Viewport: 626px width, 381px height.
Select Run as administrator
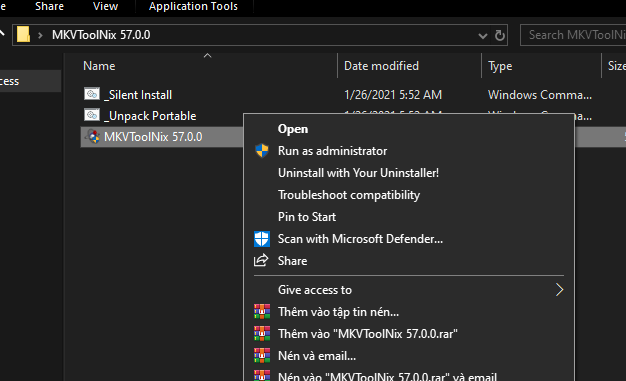[332, 151]
